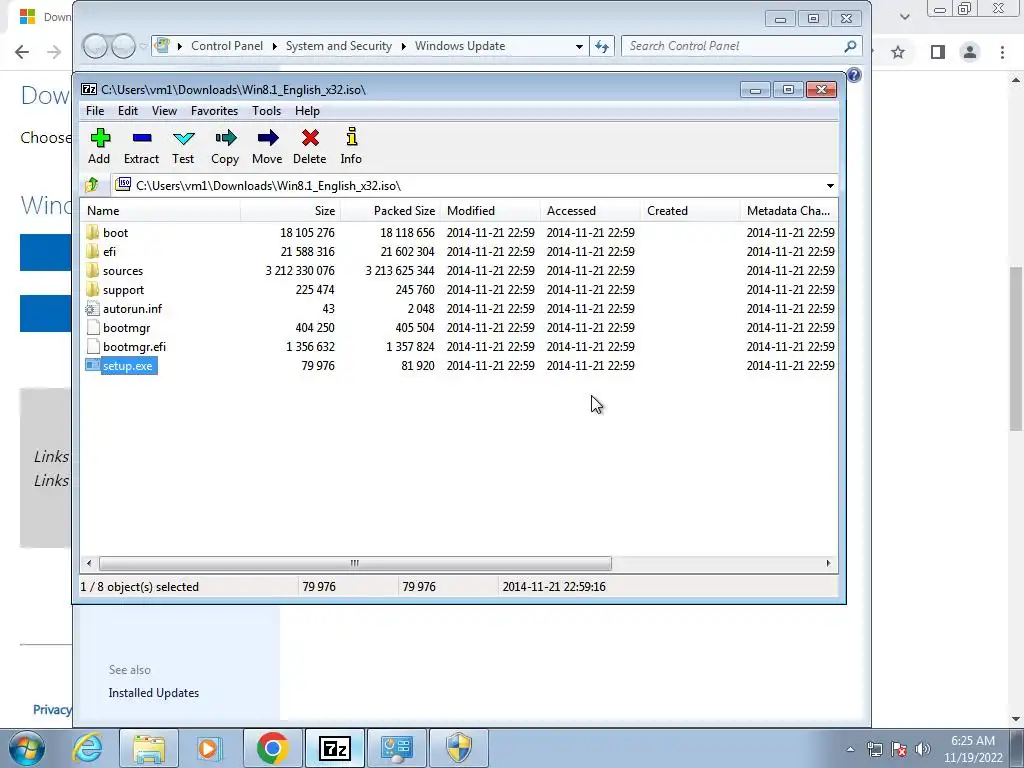Click the horizontal scrollbar right arrow
Viewport: 1024px width, 768px height.
(x=828, y=563)
